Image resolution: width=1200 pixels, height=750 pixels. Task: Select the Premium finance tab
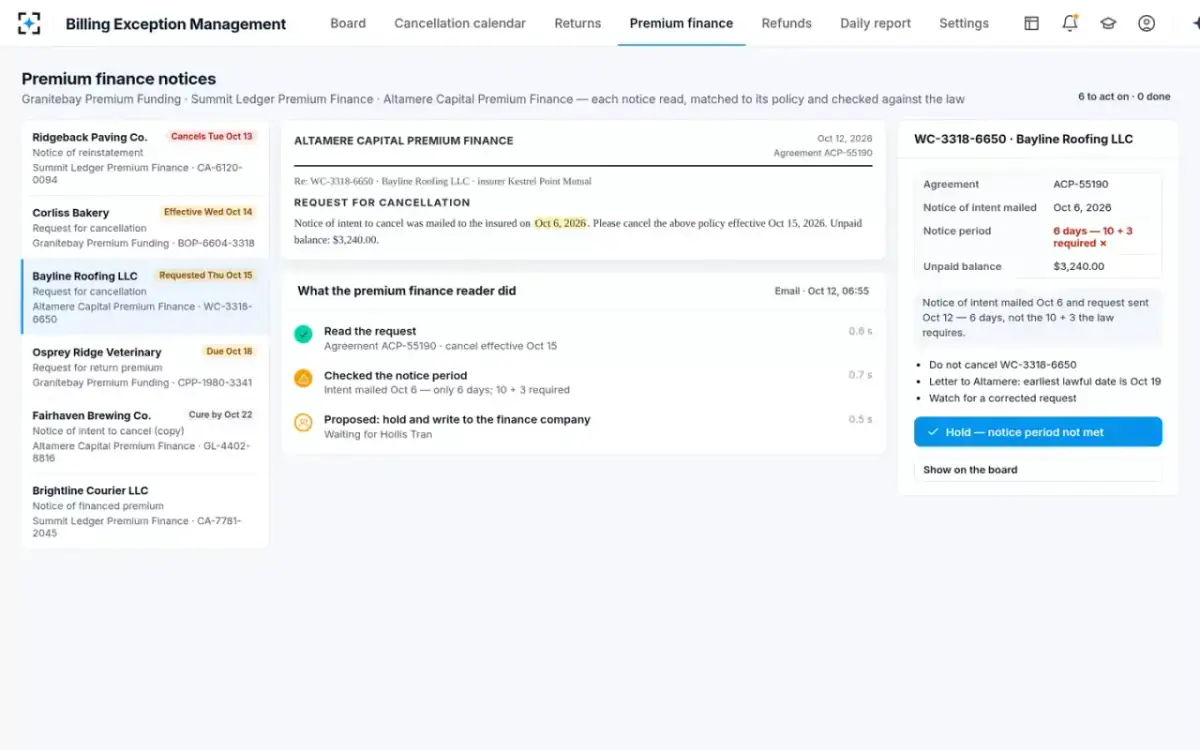pos(681,23)
